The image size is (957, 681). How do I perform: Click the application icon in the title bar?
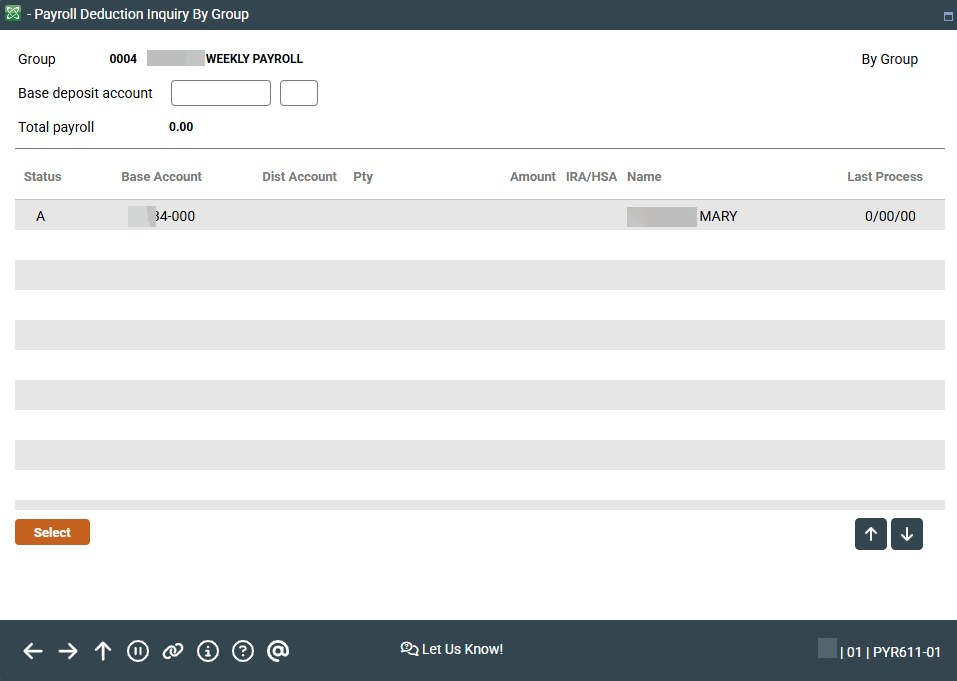(x=14, y=14)
